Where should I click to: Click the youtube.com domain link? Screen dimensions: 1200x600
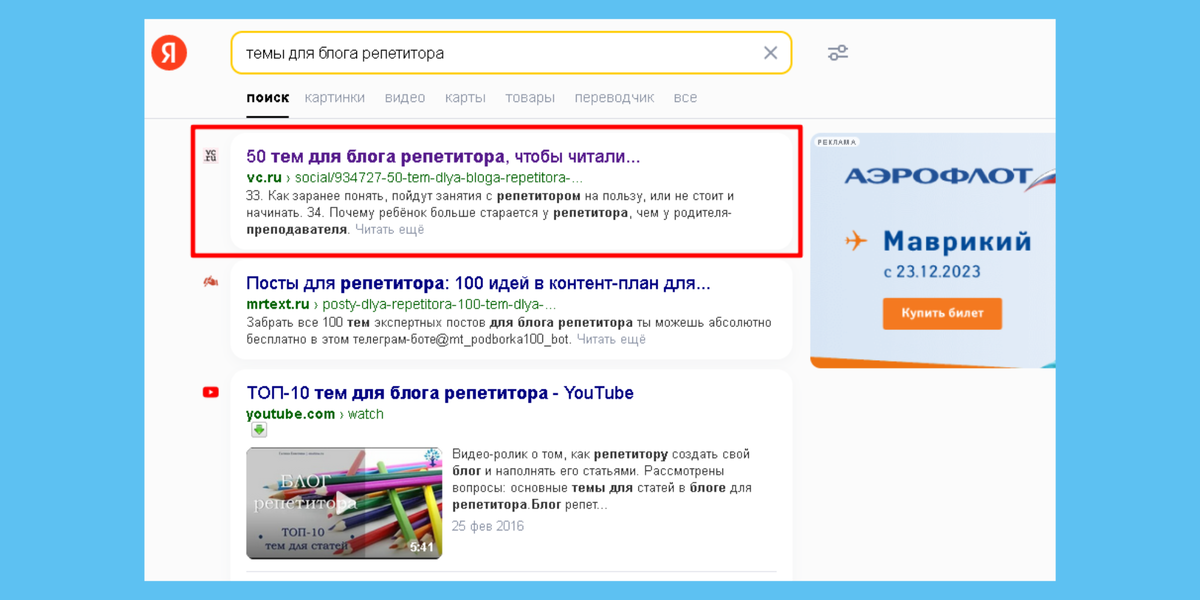pos(291,414)
